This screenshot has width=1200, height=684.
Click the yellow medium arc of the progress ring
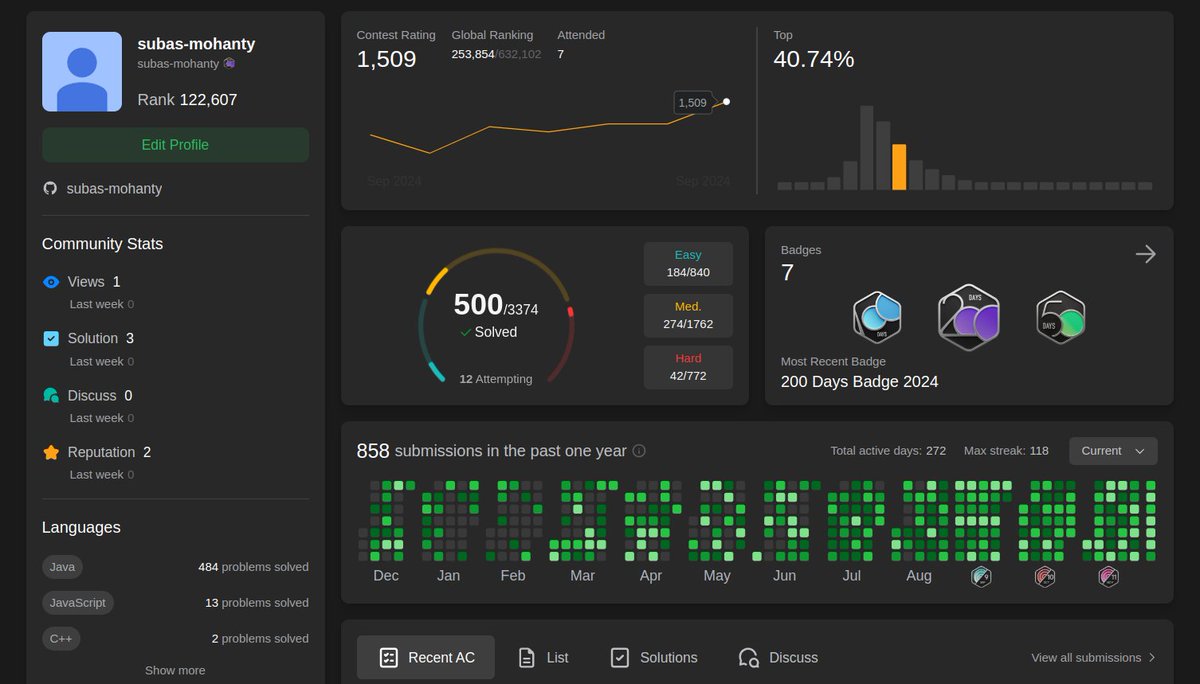pyautogui.click(x=437, y=281)
